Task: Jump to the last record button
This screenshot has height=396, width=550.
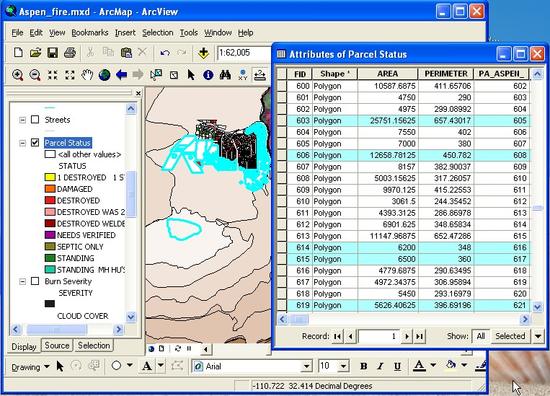Action: click(x=420, y=336)
